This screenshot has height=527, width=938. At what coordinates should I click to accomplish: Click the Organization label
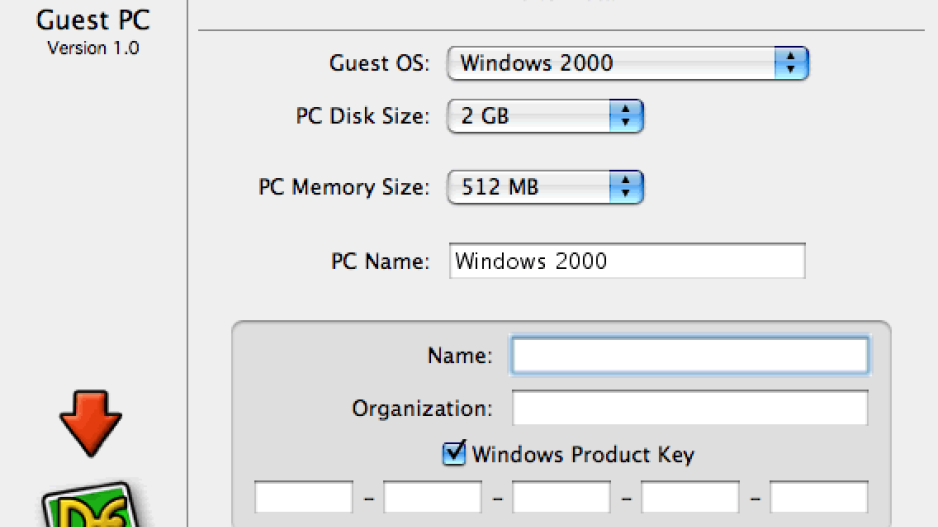click(422, 409)
